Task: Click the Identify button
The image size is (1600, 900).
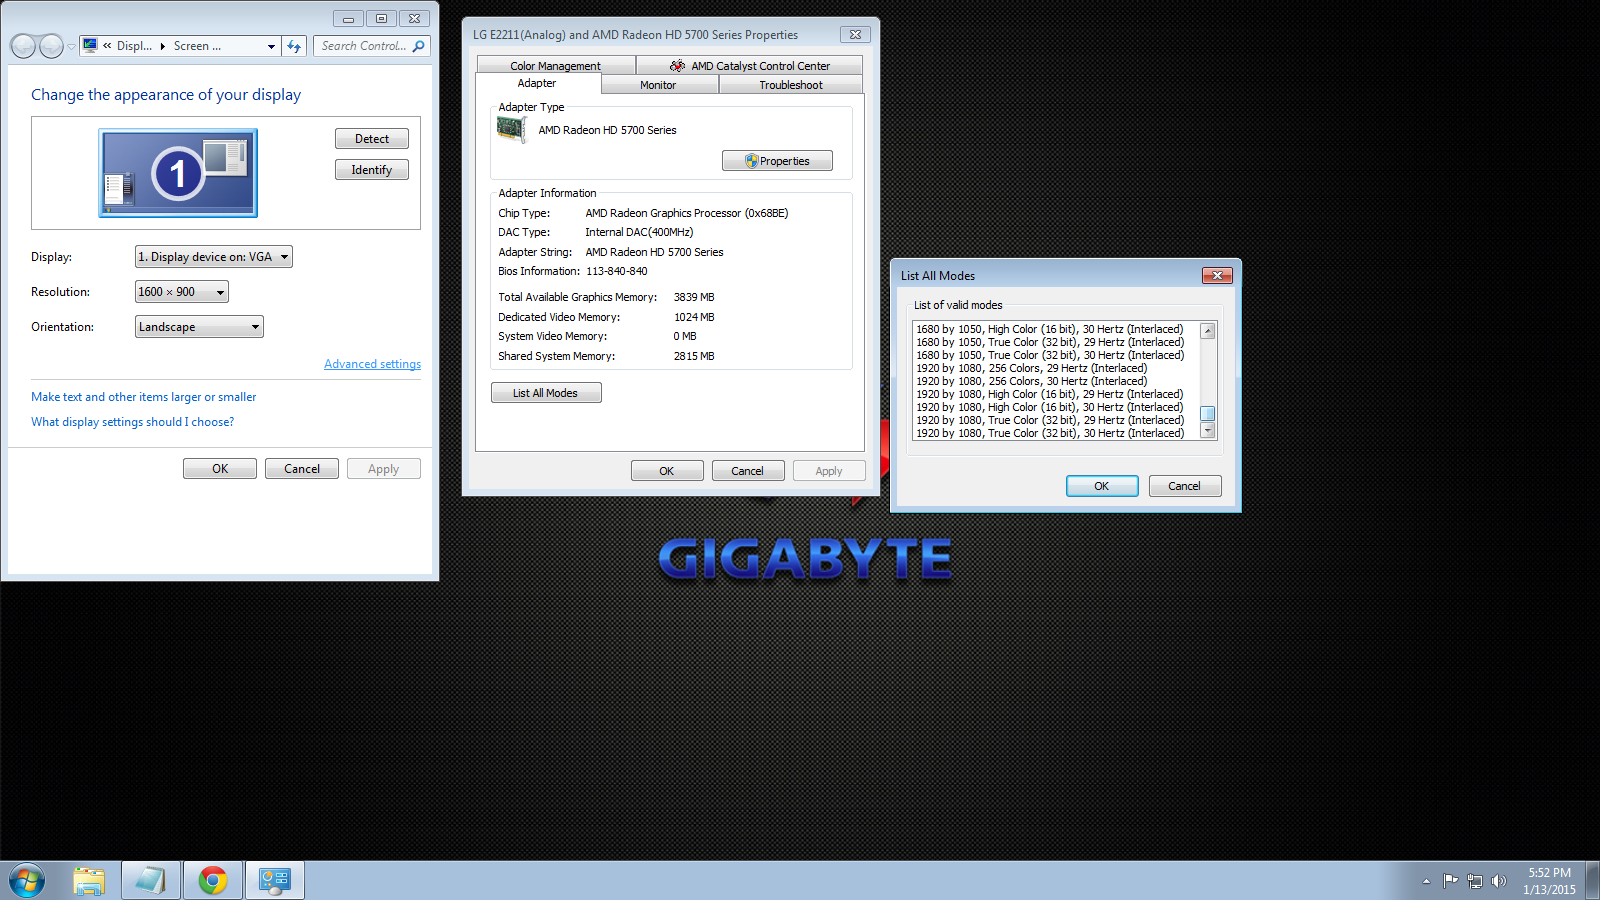Action: (x=372, y=170)
